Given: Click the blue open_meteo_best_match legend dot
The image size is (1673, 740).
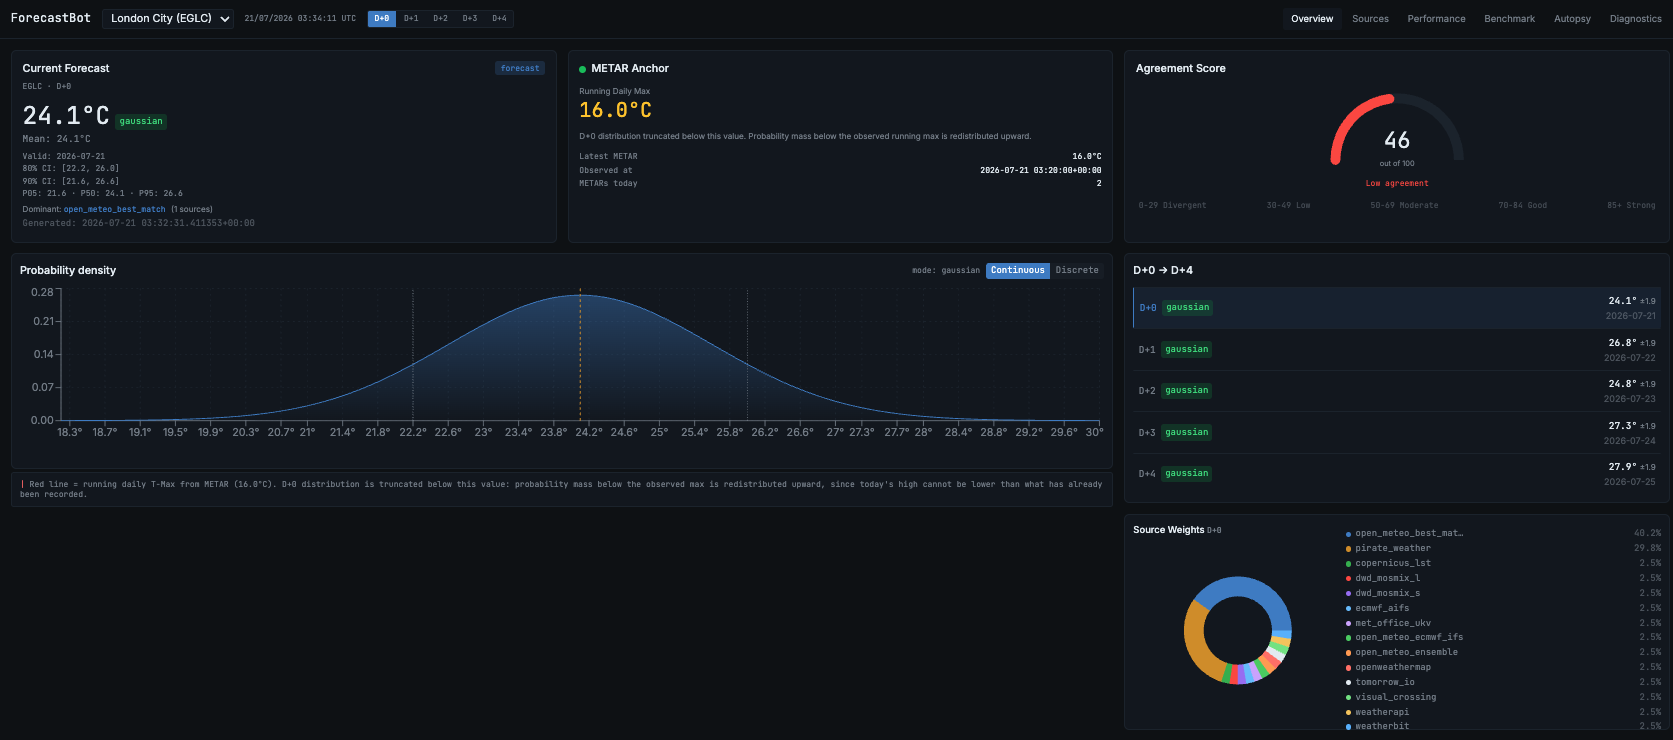Looking at the screenshot, I should click(1348, 534).
